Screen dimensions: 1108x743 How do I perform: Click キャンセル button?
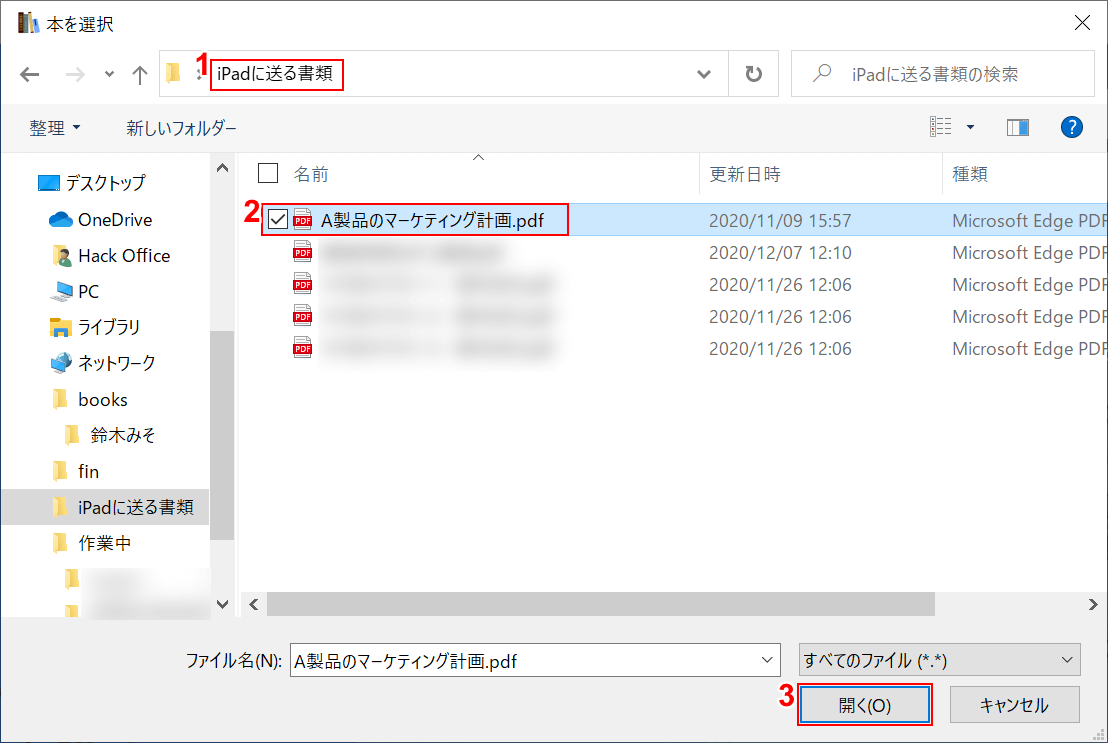point(1014,705)
